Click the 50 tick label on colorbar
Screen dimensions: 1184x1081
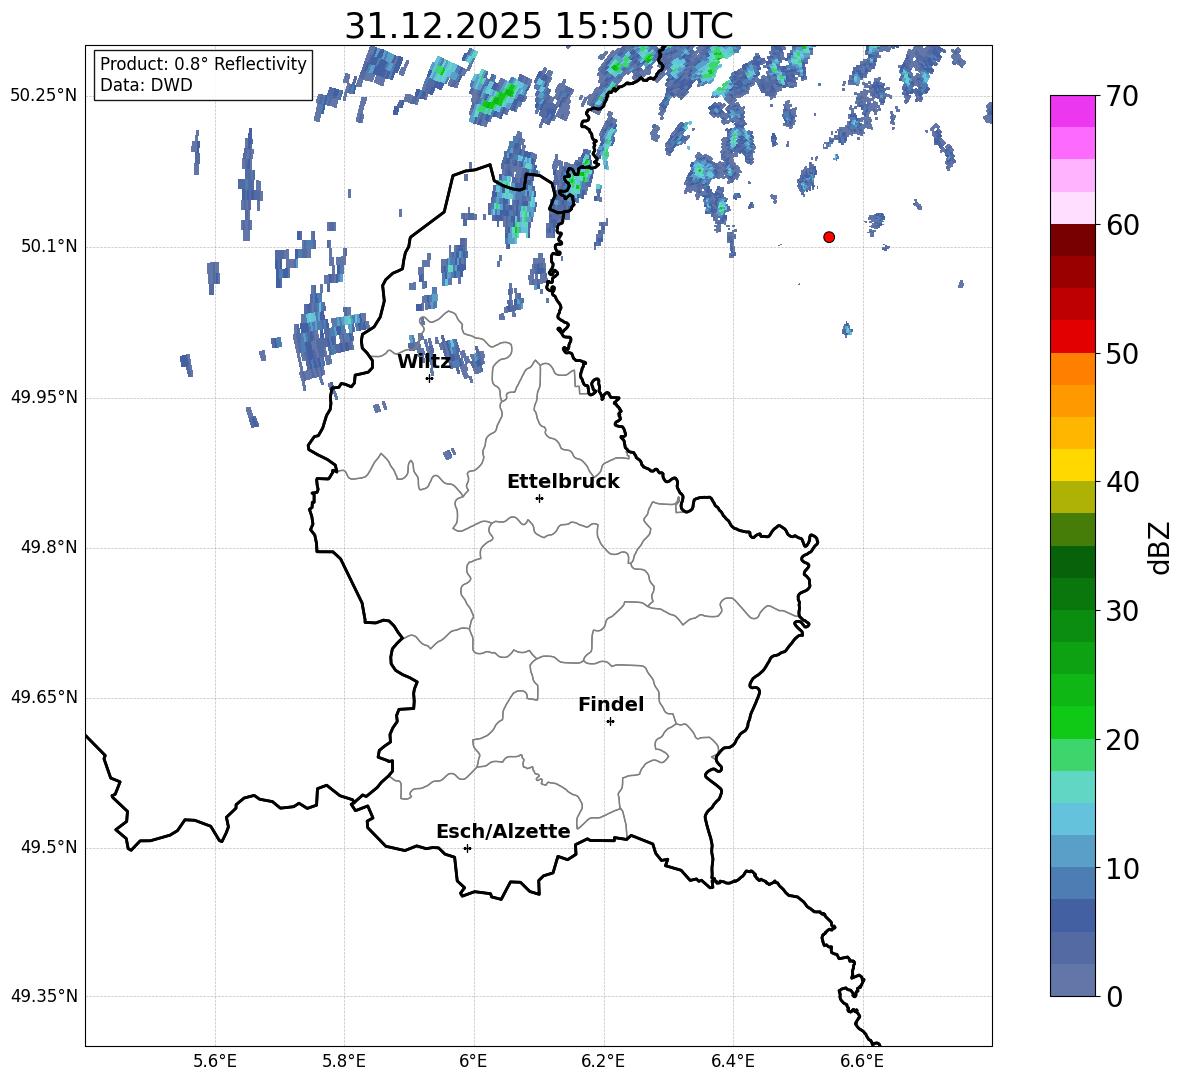[1122, 354]
